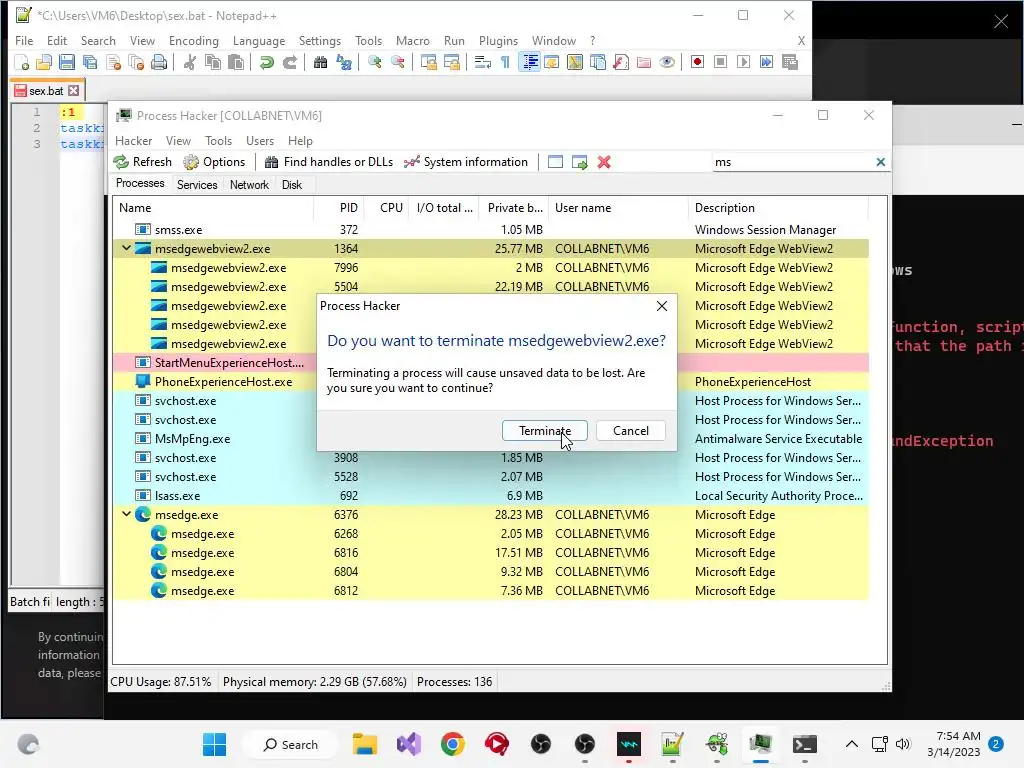Click the Redo arrow in Notepad++ toolbar
The height and width of the screenshot is (768, 1024).
(290, 63)
